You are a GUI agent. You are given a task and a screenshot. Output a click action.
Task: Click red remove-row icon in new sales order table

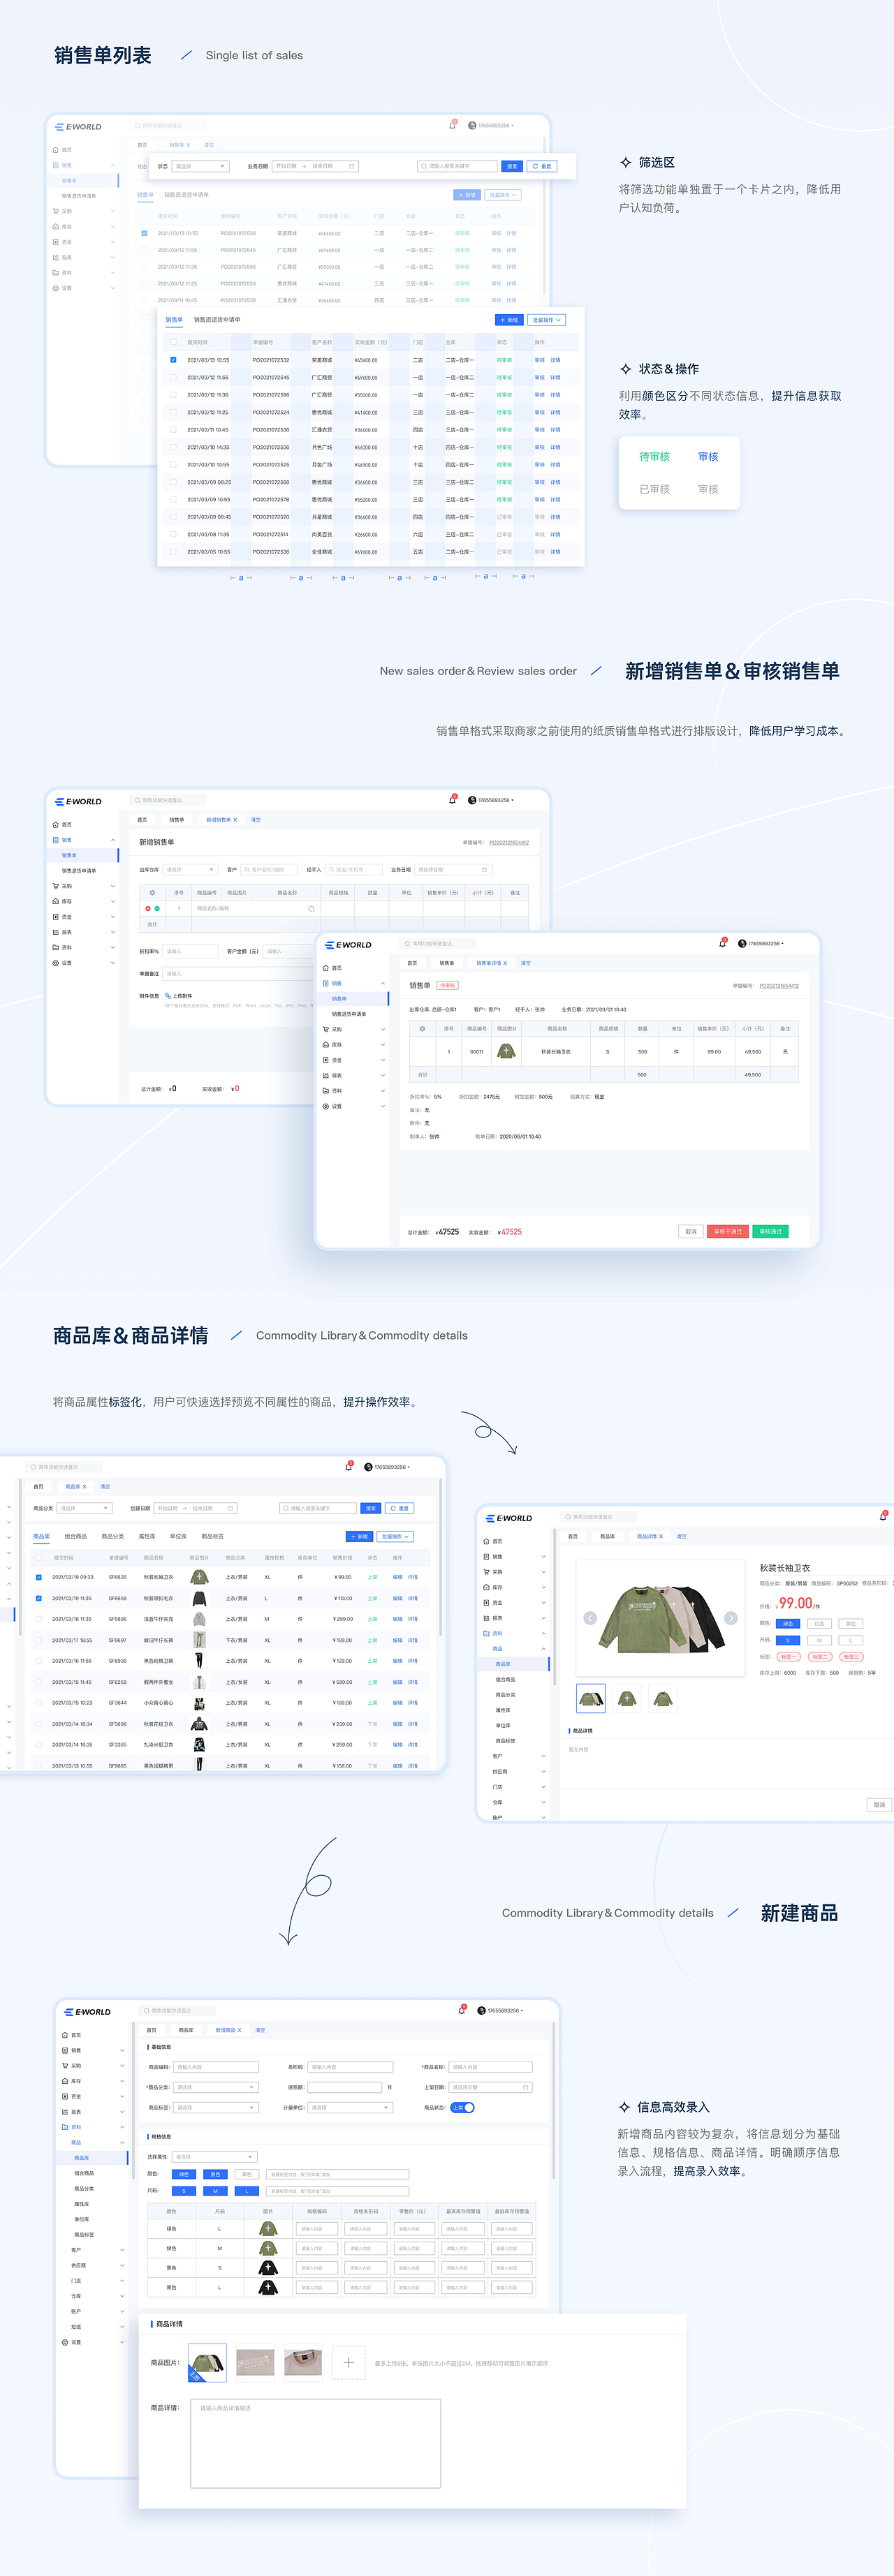148,908
